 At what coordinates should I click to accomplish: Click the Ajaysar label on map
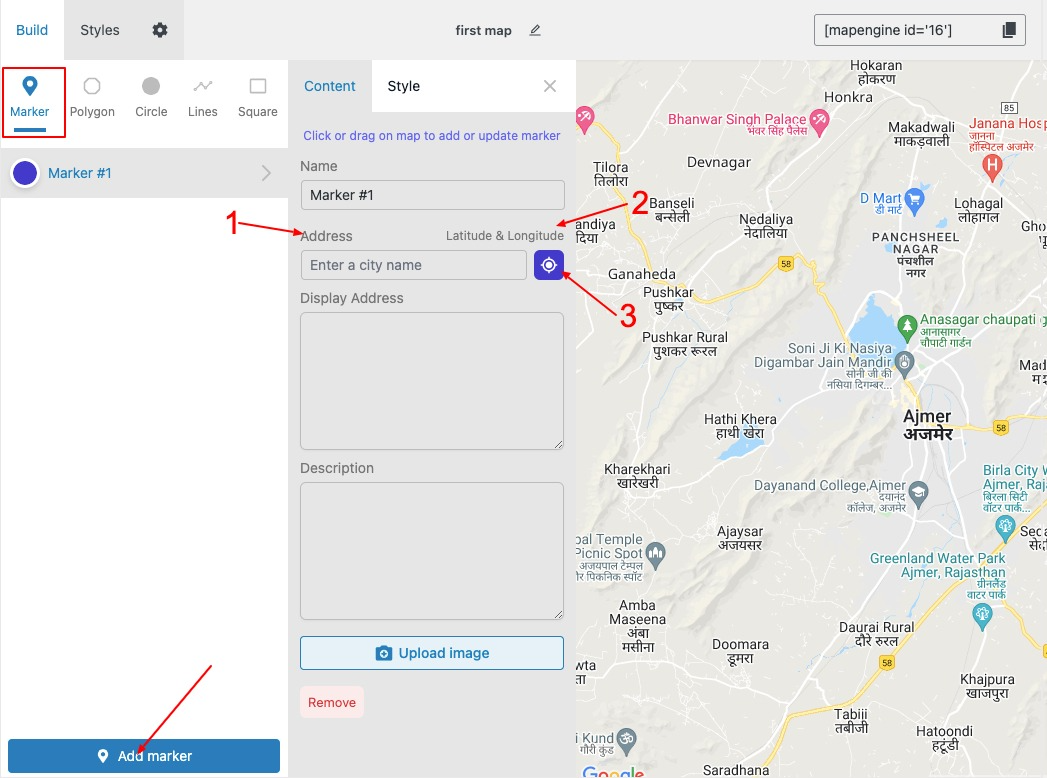740,538
